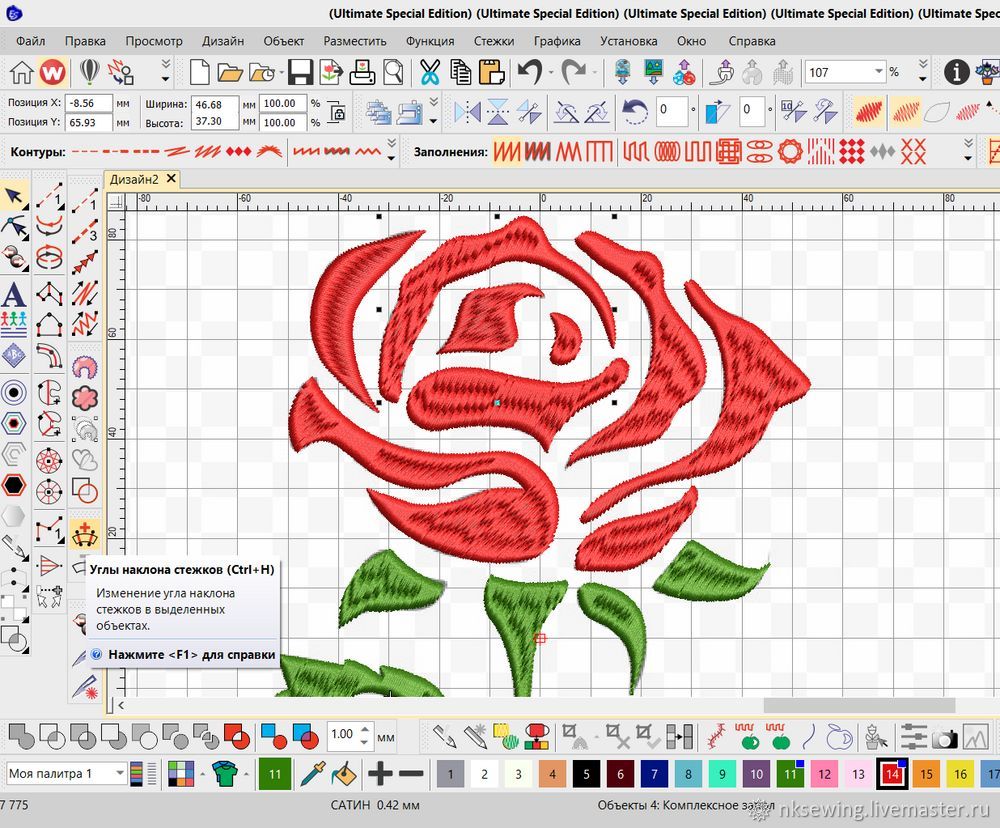Click the camera icon in the bottom toolbar
This screenshot has width=1000, height=828.
point(944,738)
